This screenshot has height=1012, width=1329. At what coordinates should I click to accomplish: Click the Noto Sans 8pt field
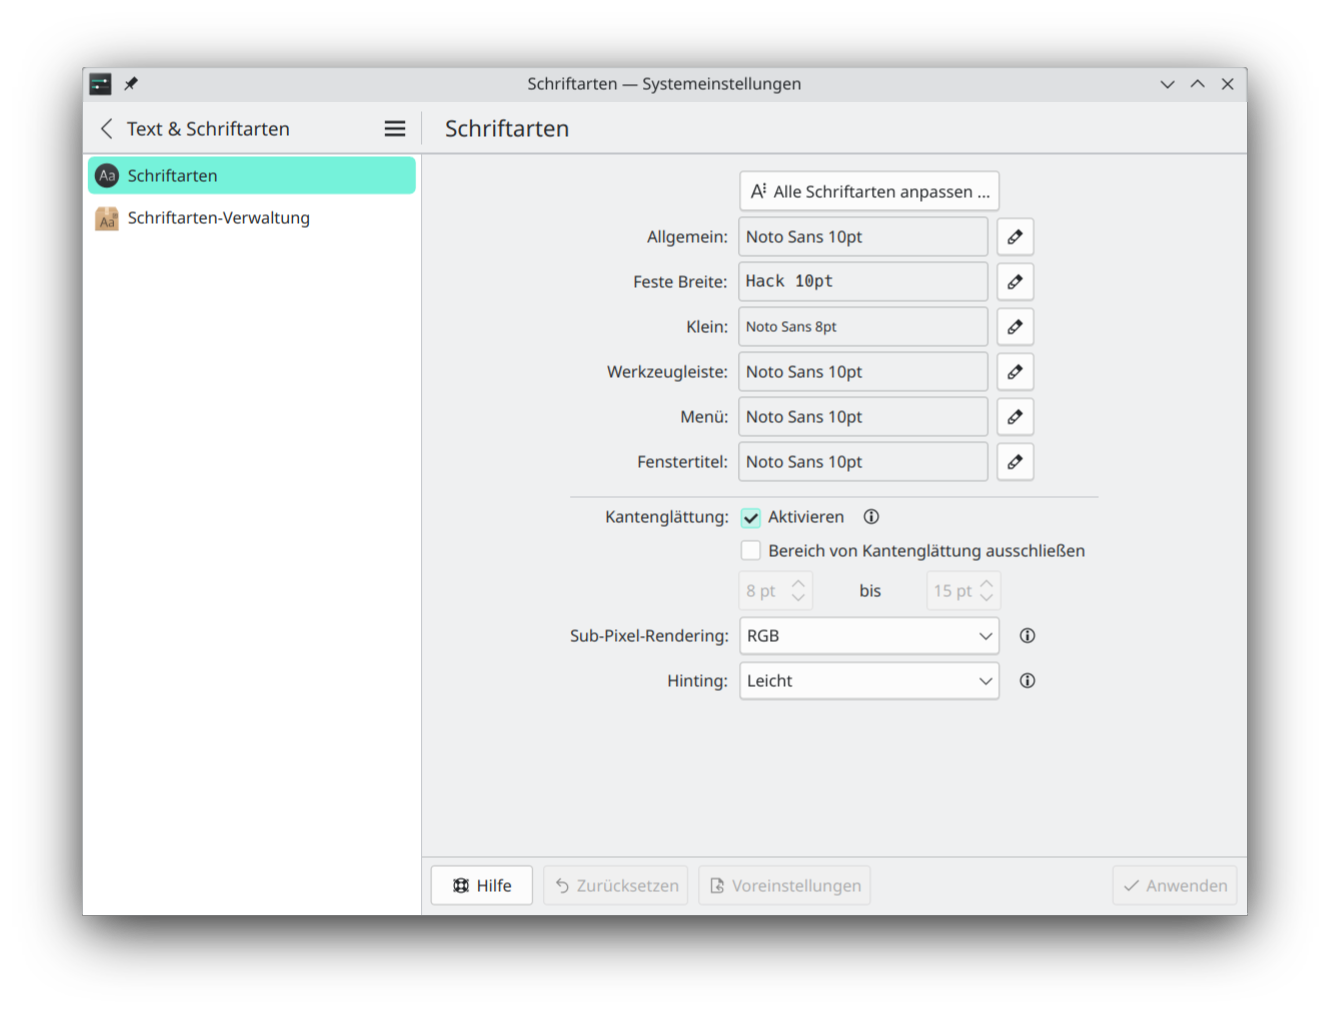click(x=863, y=327)
